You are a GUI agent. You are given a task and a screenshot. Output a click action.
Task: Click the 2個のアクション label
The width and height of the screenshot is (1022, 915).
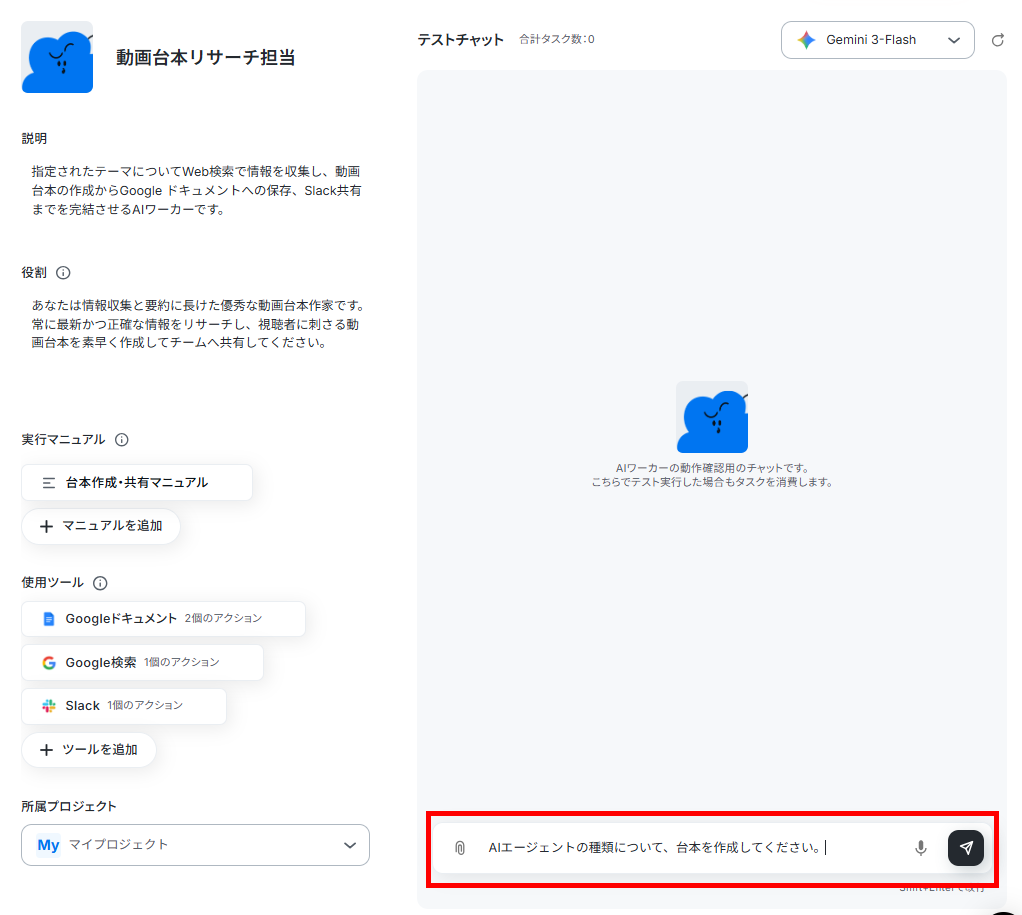[223, 618]
